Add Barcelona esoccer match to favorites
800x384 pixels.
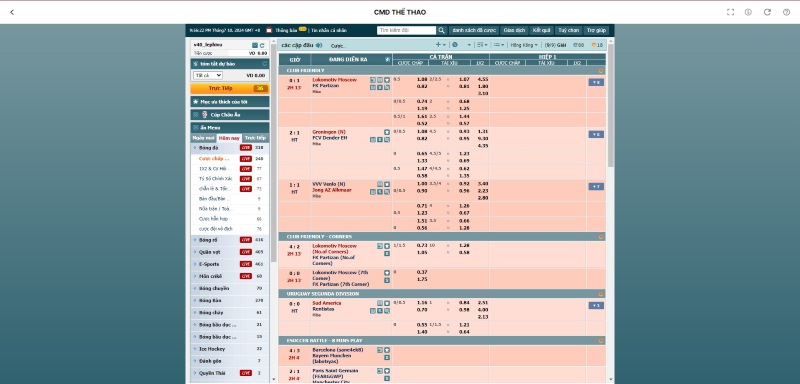[387, 350]
